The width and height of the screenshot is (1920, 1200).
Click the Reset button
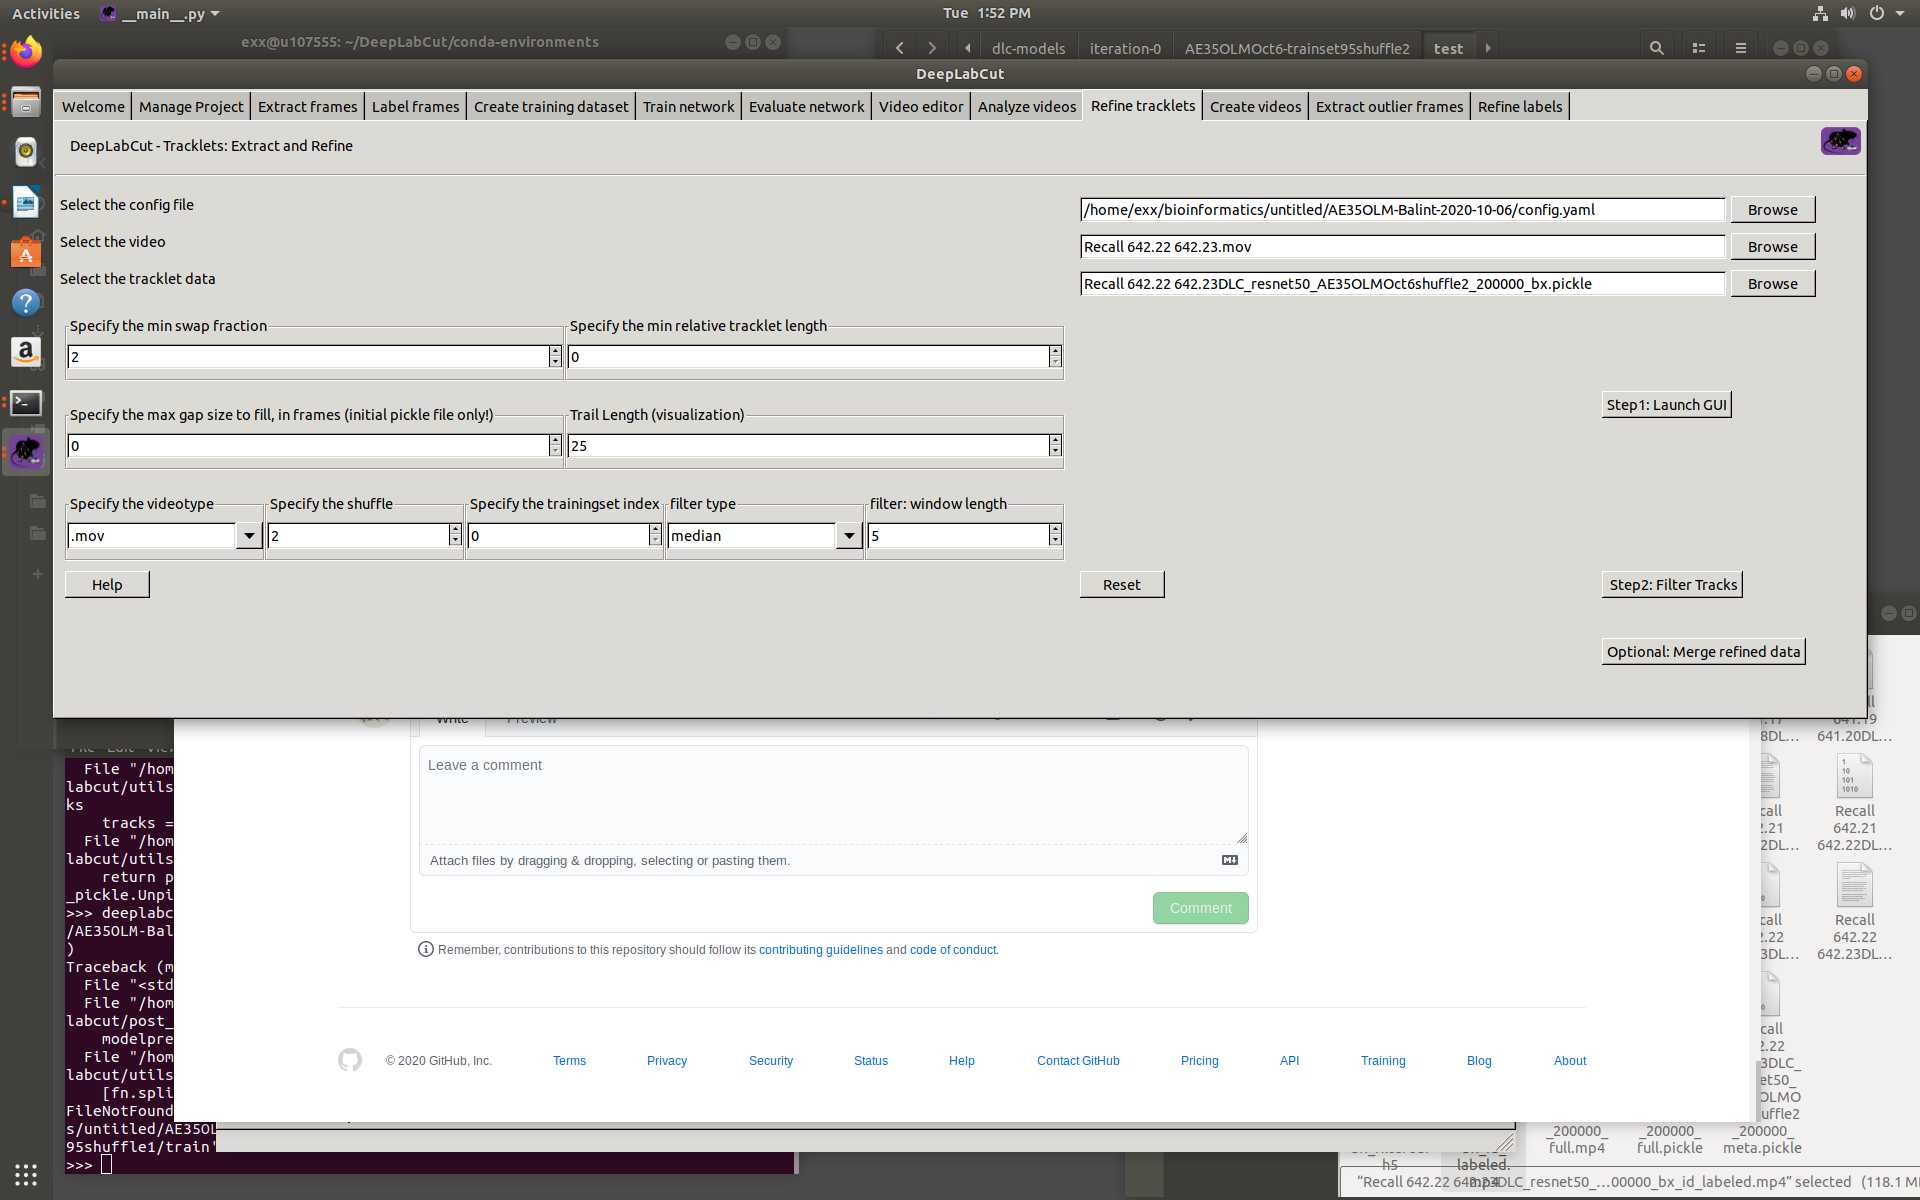[x=1121, y=585]
